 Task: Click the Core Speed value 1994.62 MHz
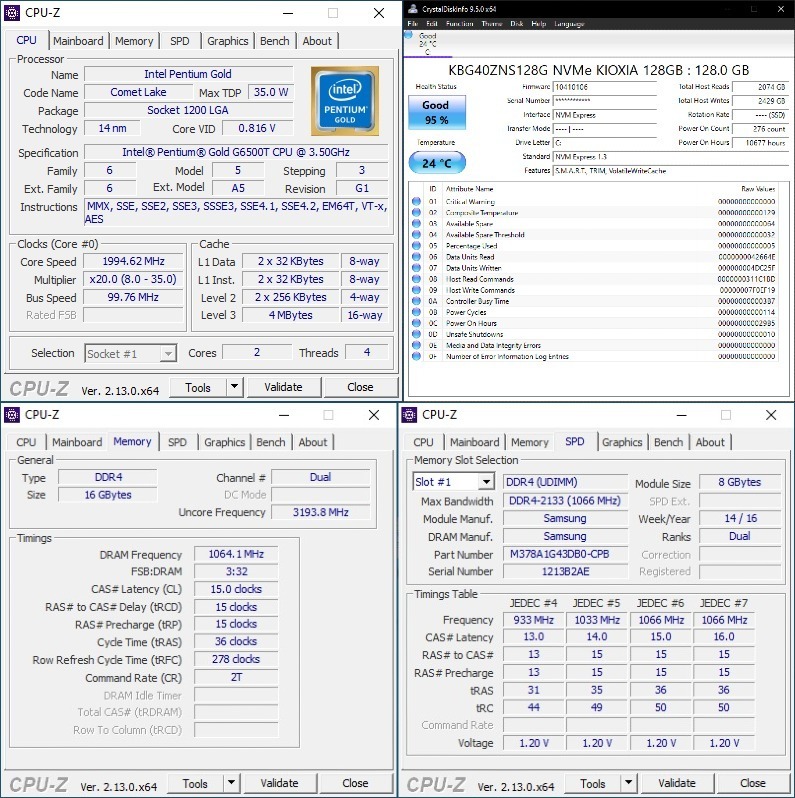133,261
